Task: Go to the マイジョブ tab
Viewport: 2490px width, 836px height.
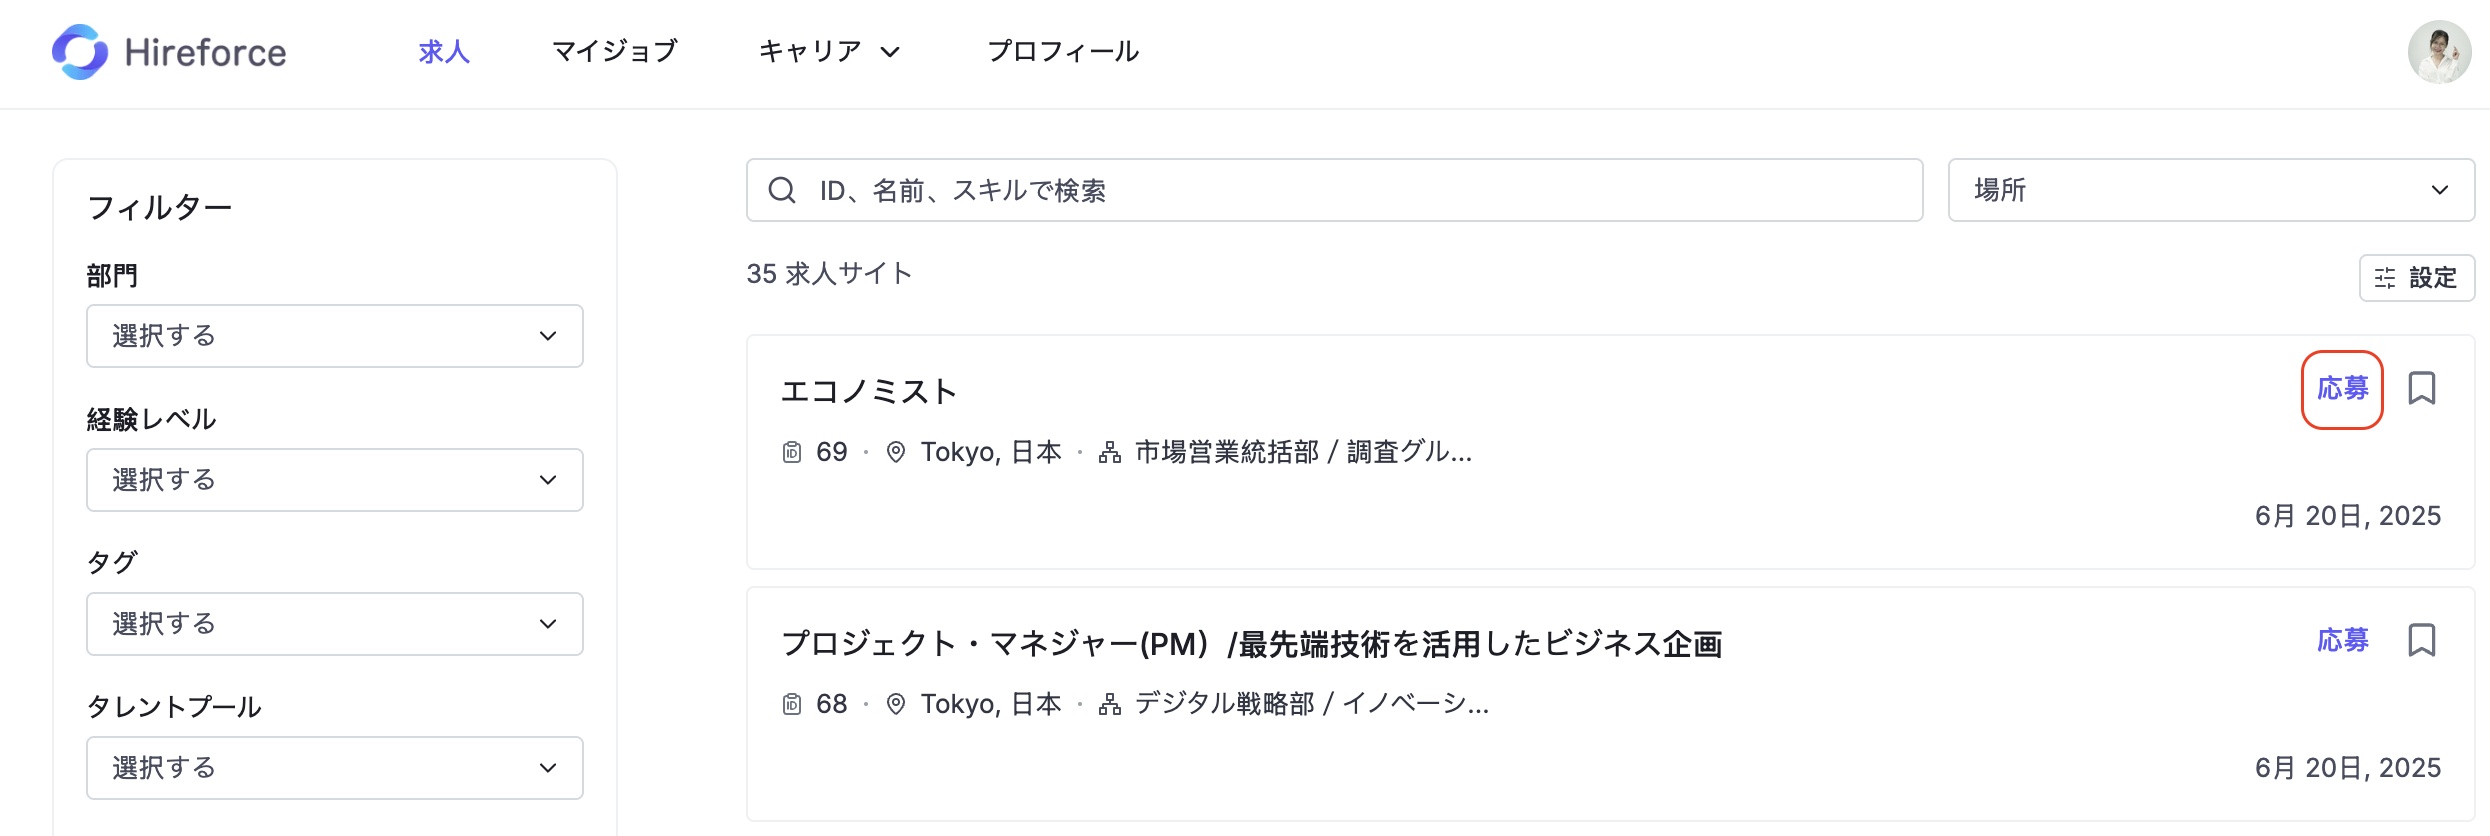Action: click(x=615, y=51)
